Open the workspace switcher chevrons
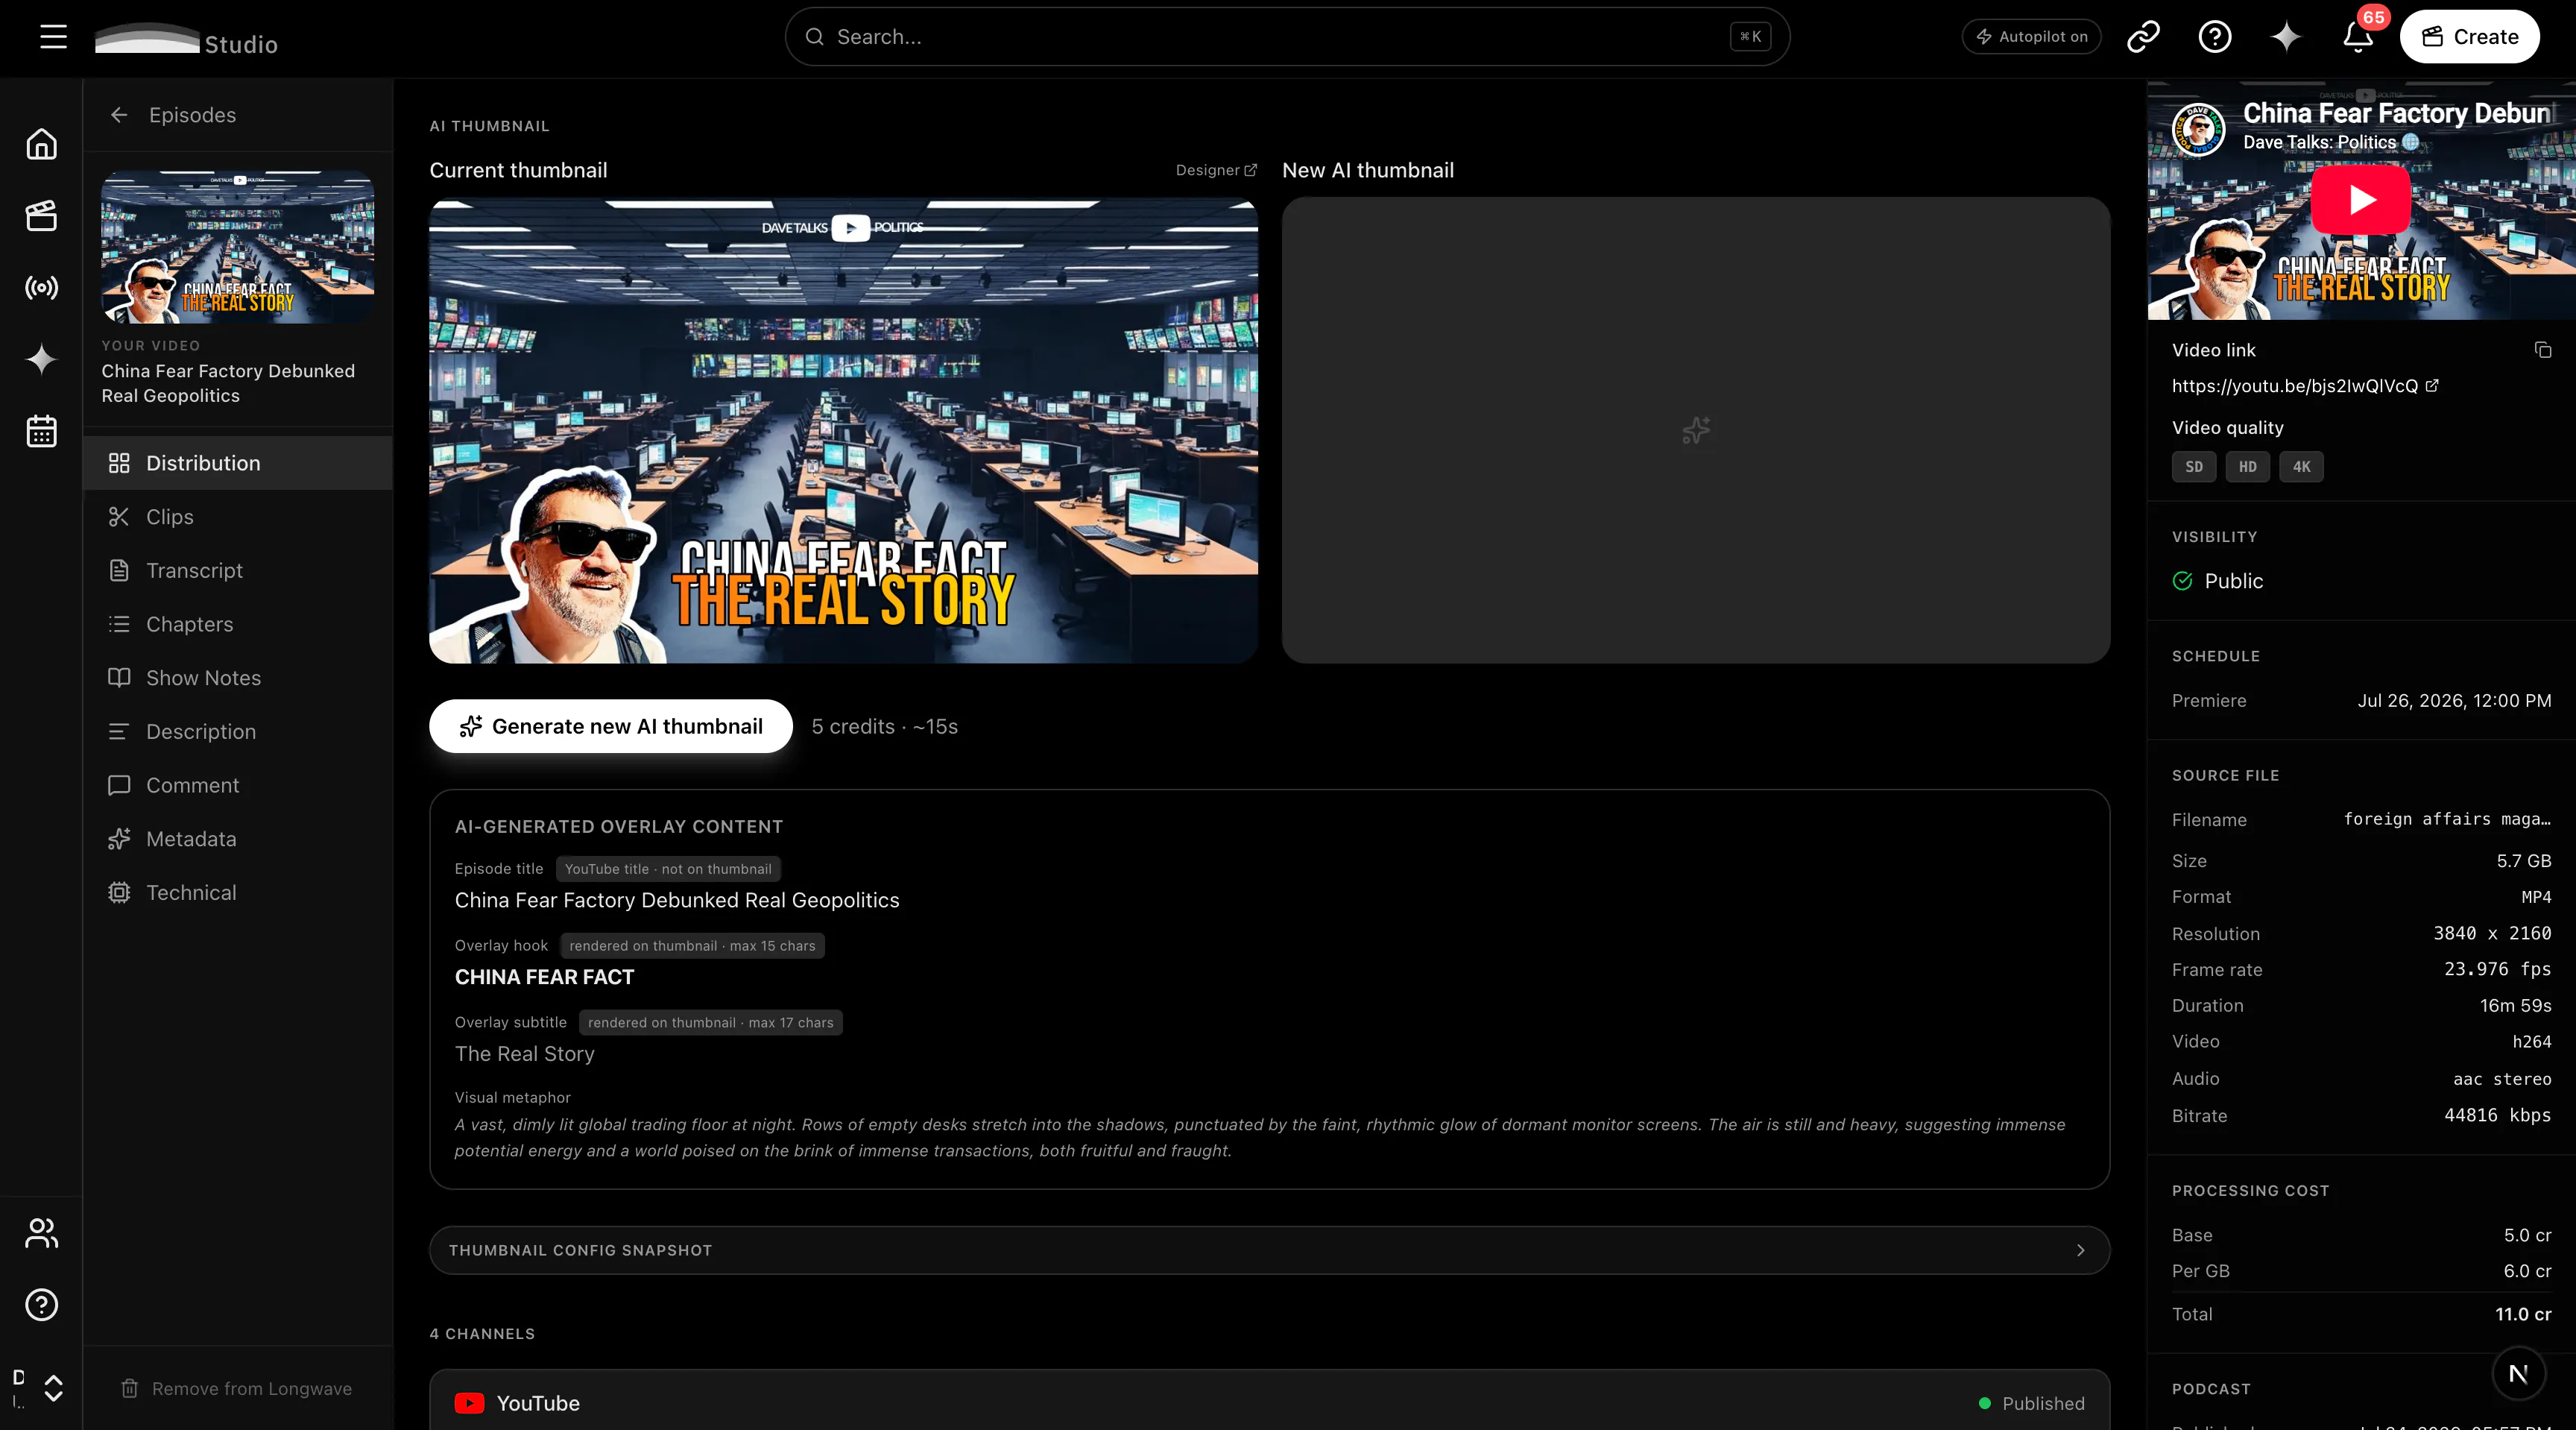 [x=54, y=1388]
